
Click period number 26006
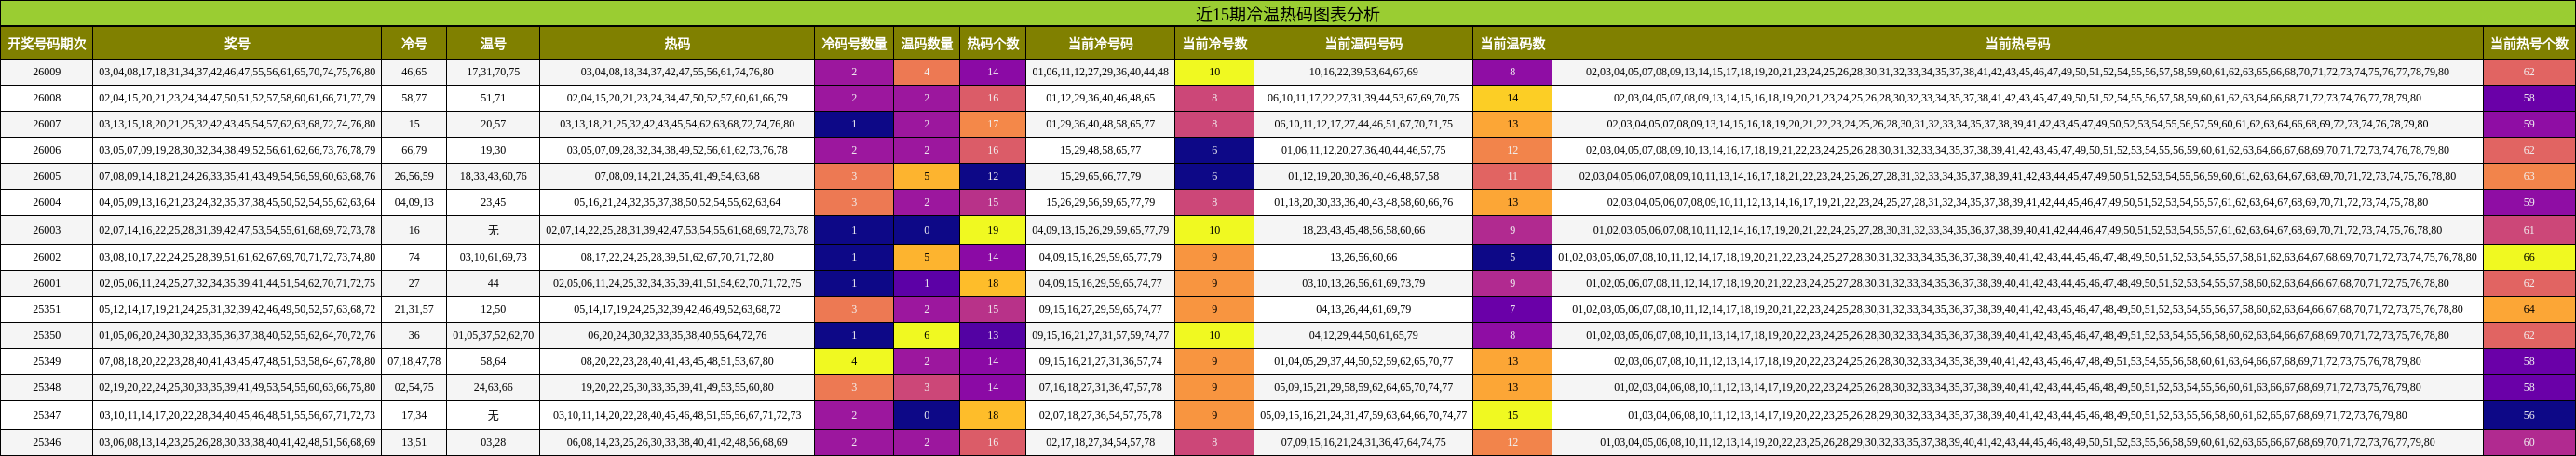46,150
